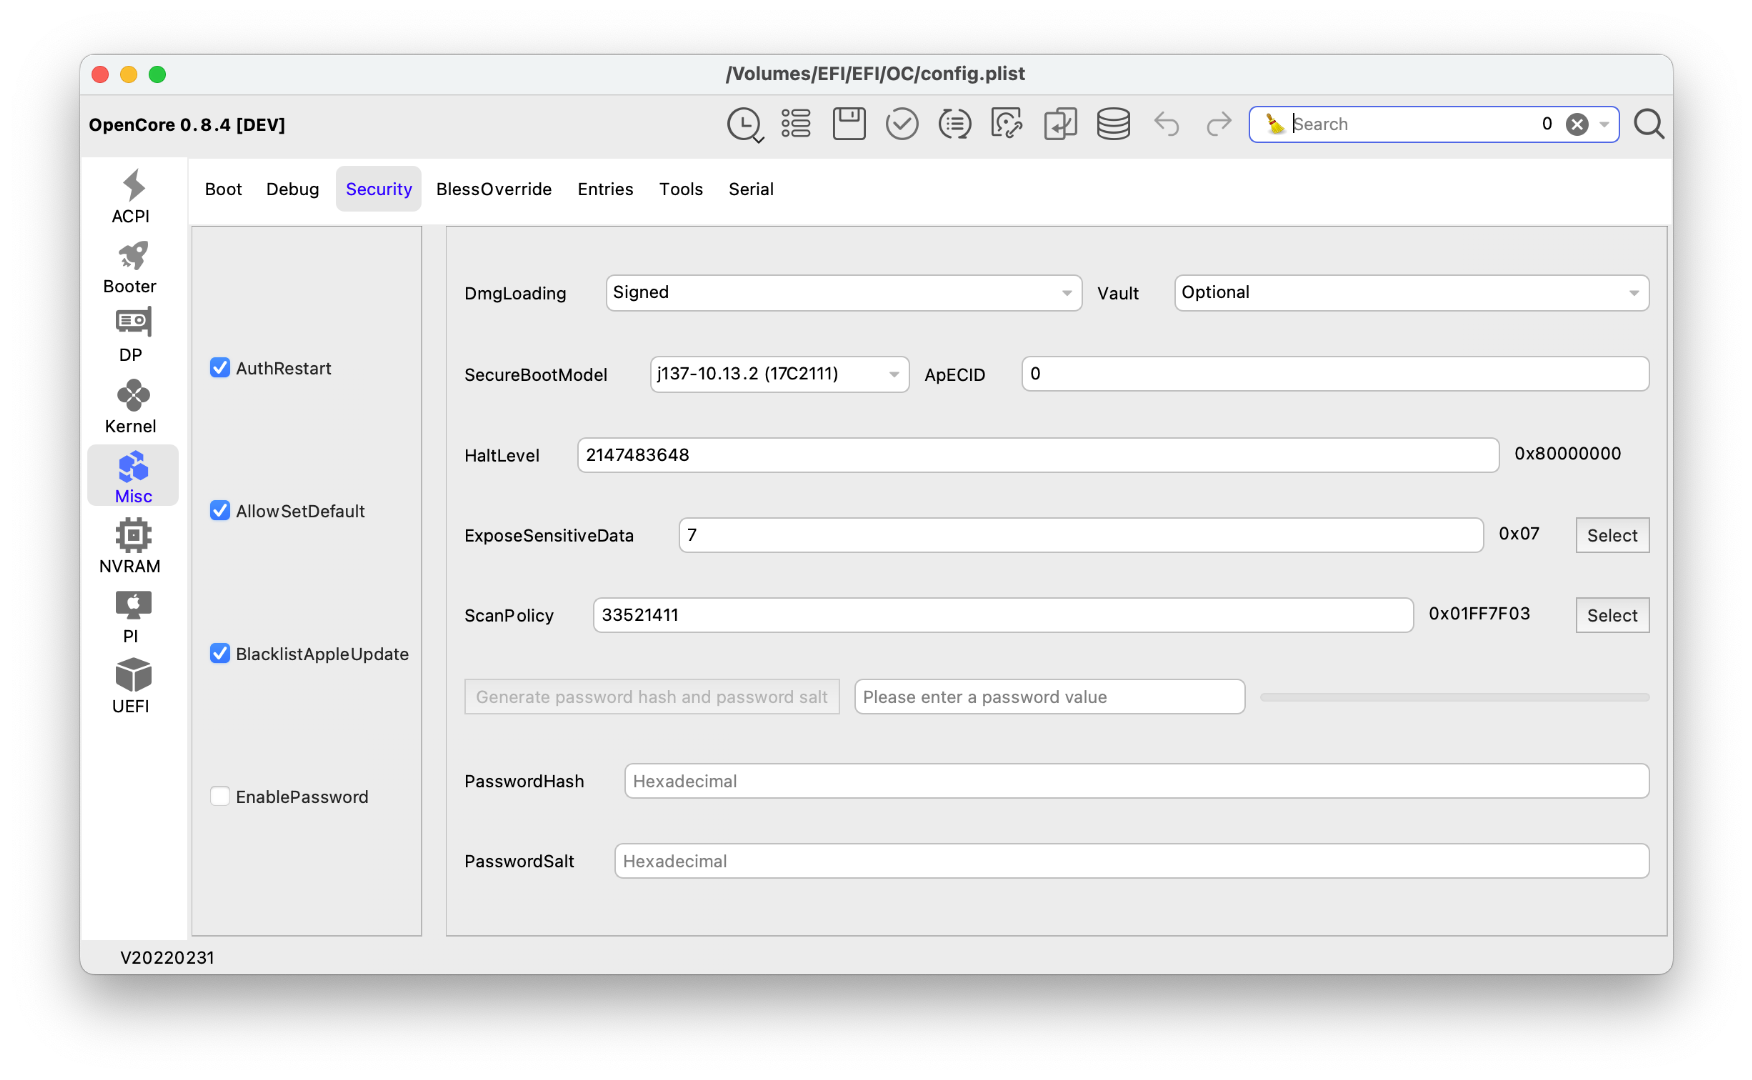The height and width of the screenshot is (1080, 1752).
Task: Uncheck the BlacklistAppleUpdate checkbox
Action: (220, 654)
